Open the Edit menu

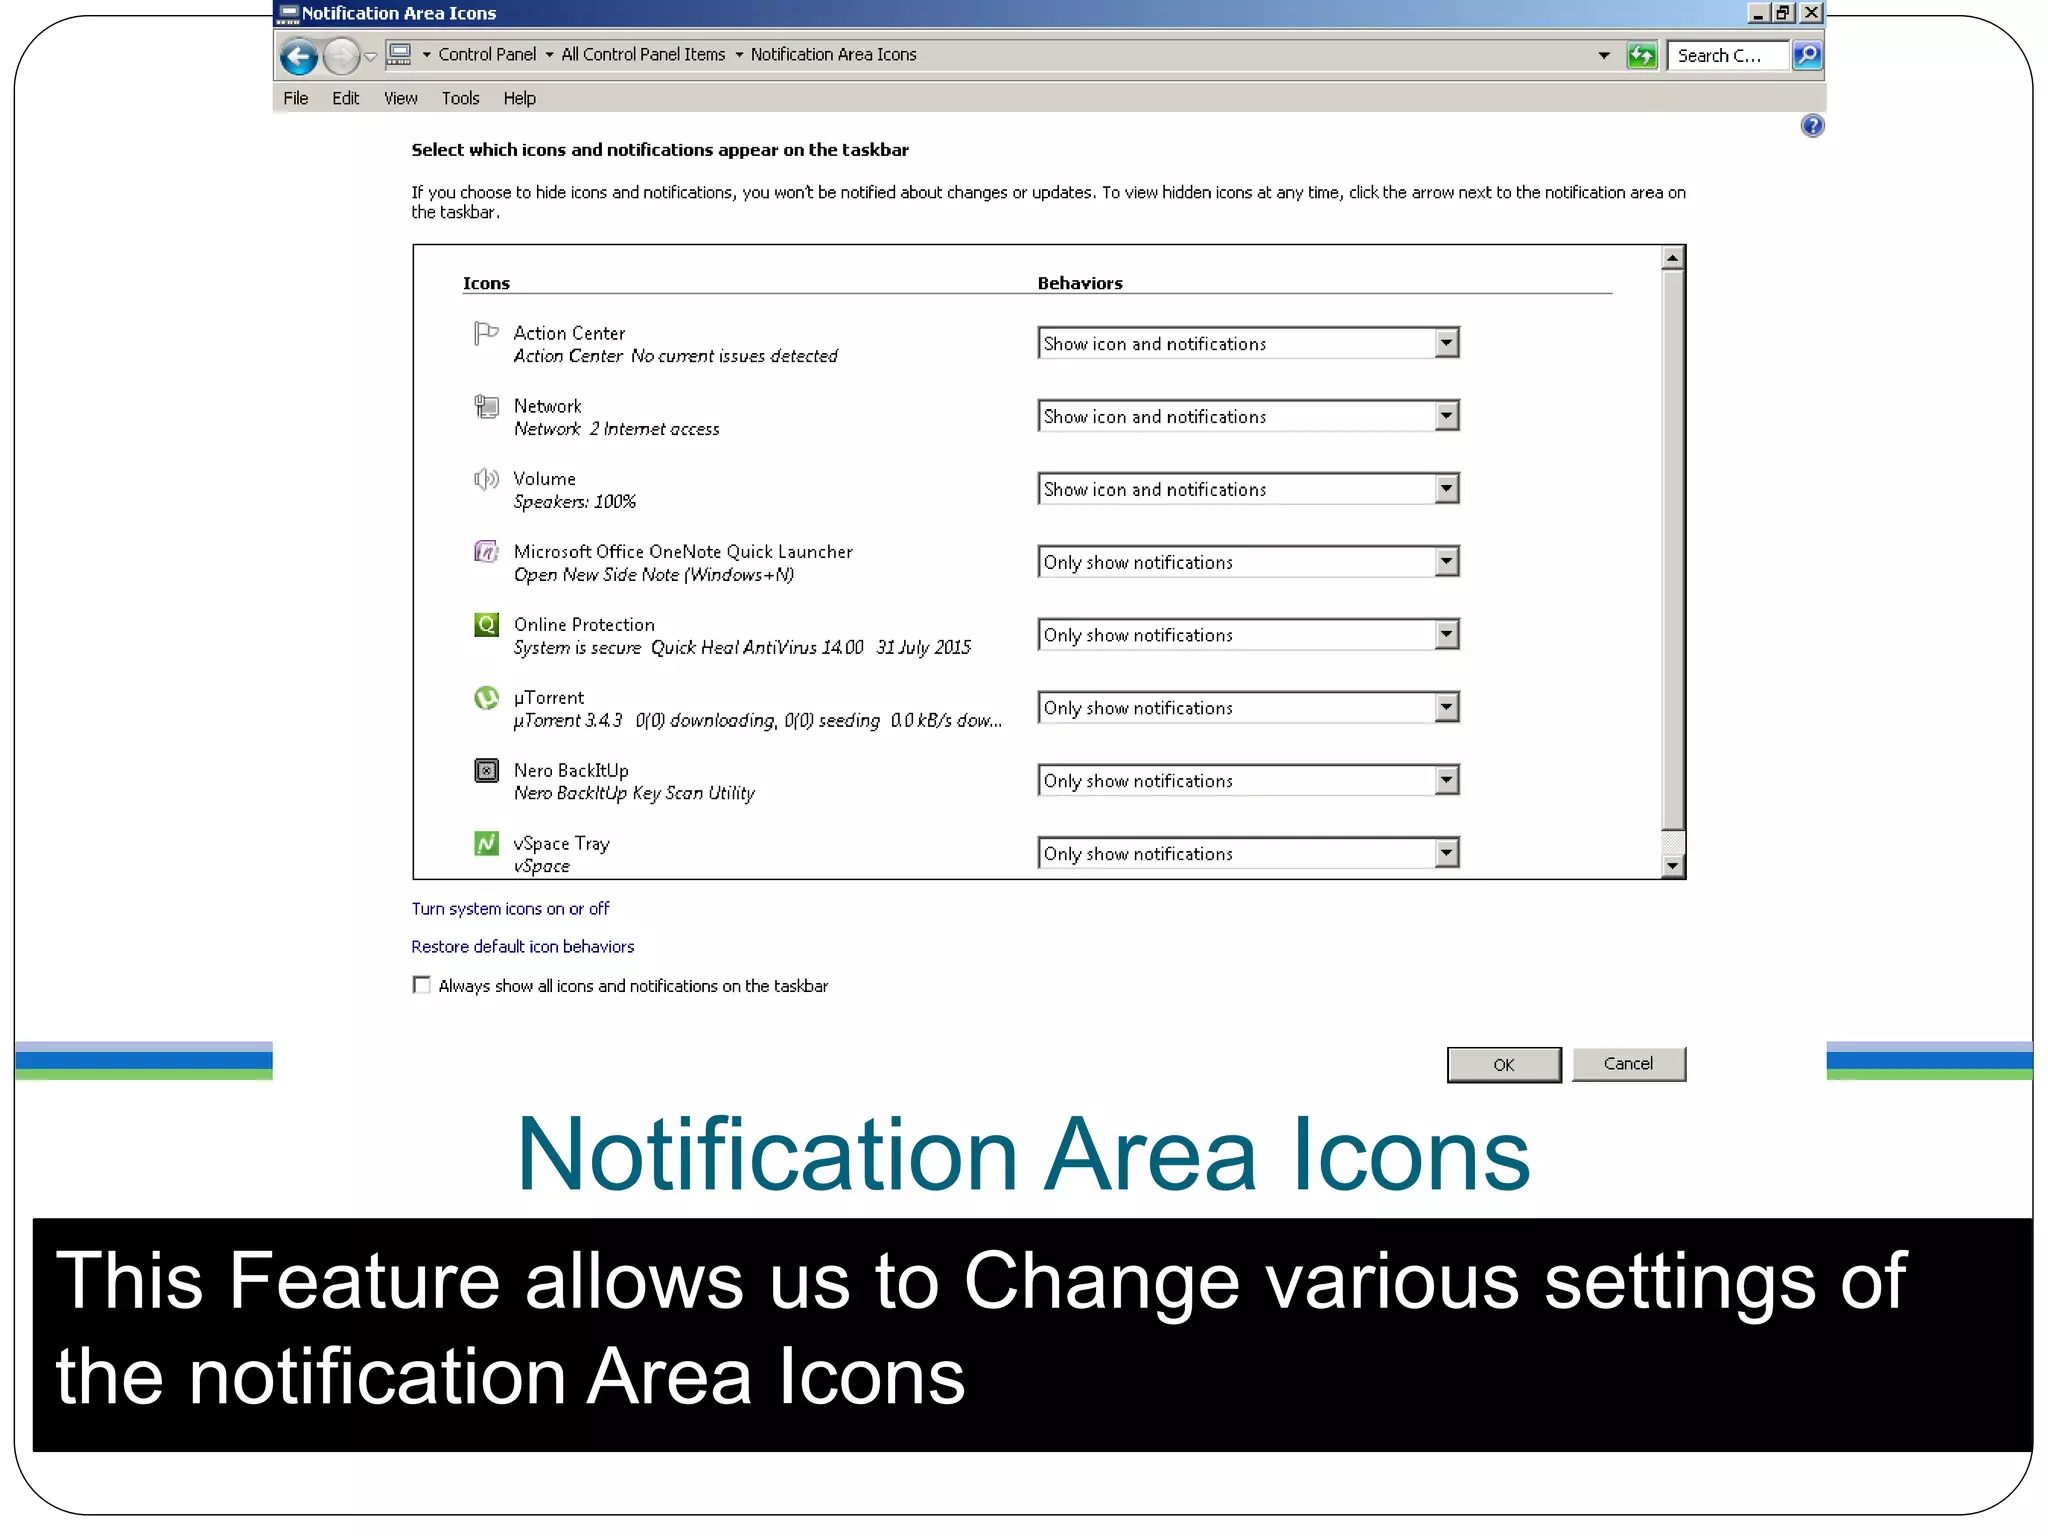click(345, 98)
